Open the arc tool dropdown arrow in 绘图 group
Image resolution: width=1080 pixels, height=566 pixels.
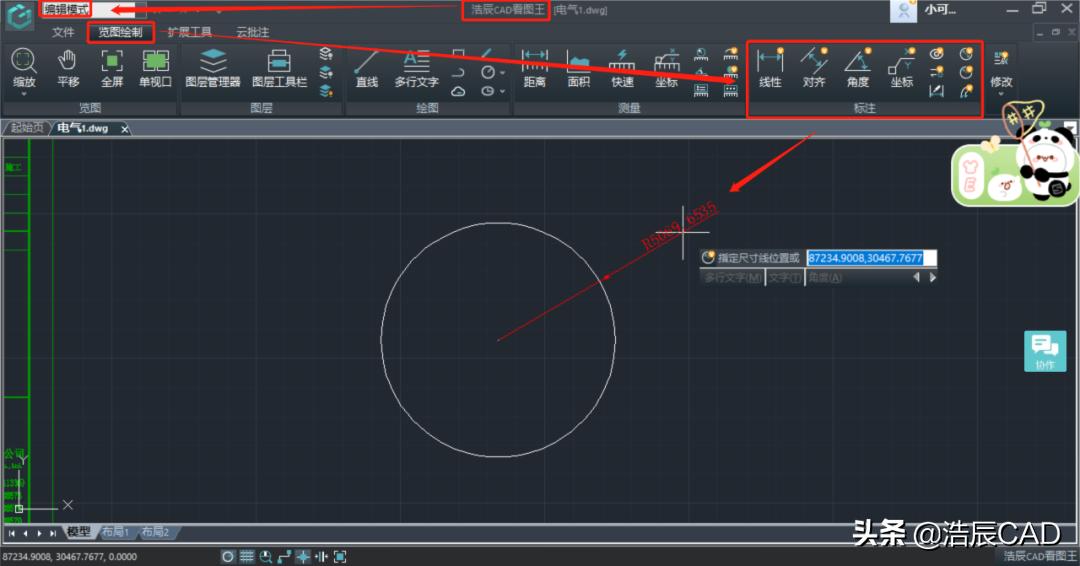[x=502, y=91]
